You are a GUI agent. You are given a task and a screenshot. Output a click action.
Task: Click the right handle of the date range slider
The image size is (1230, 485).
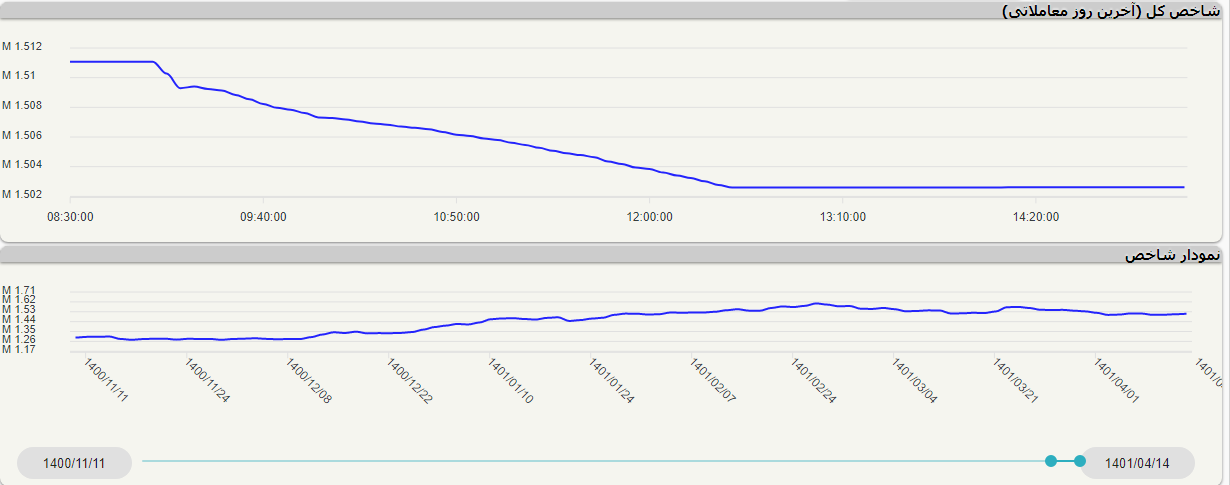[x=1080, y=461]
